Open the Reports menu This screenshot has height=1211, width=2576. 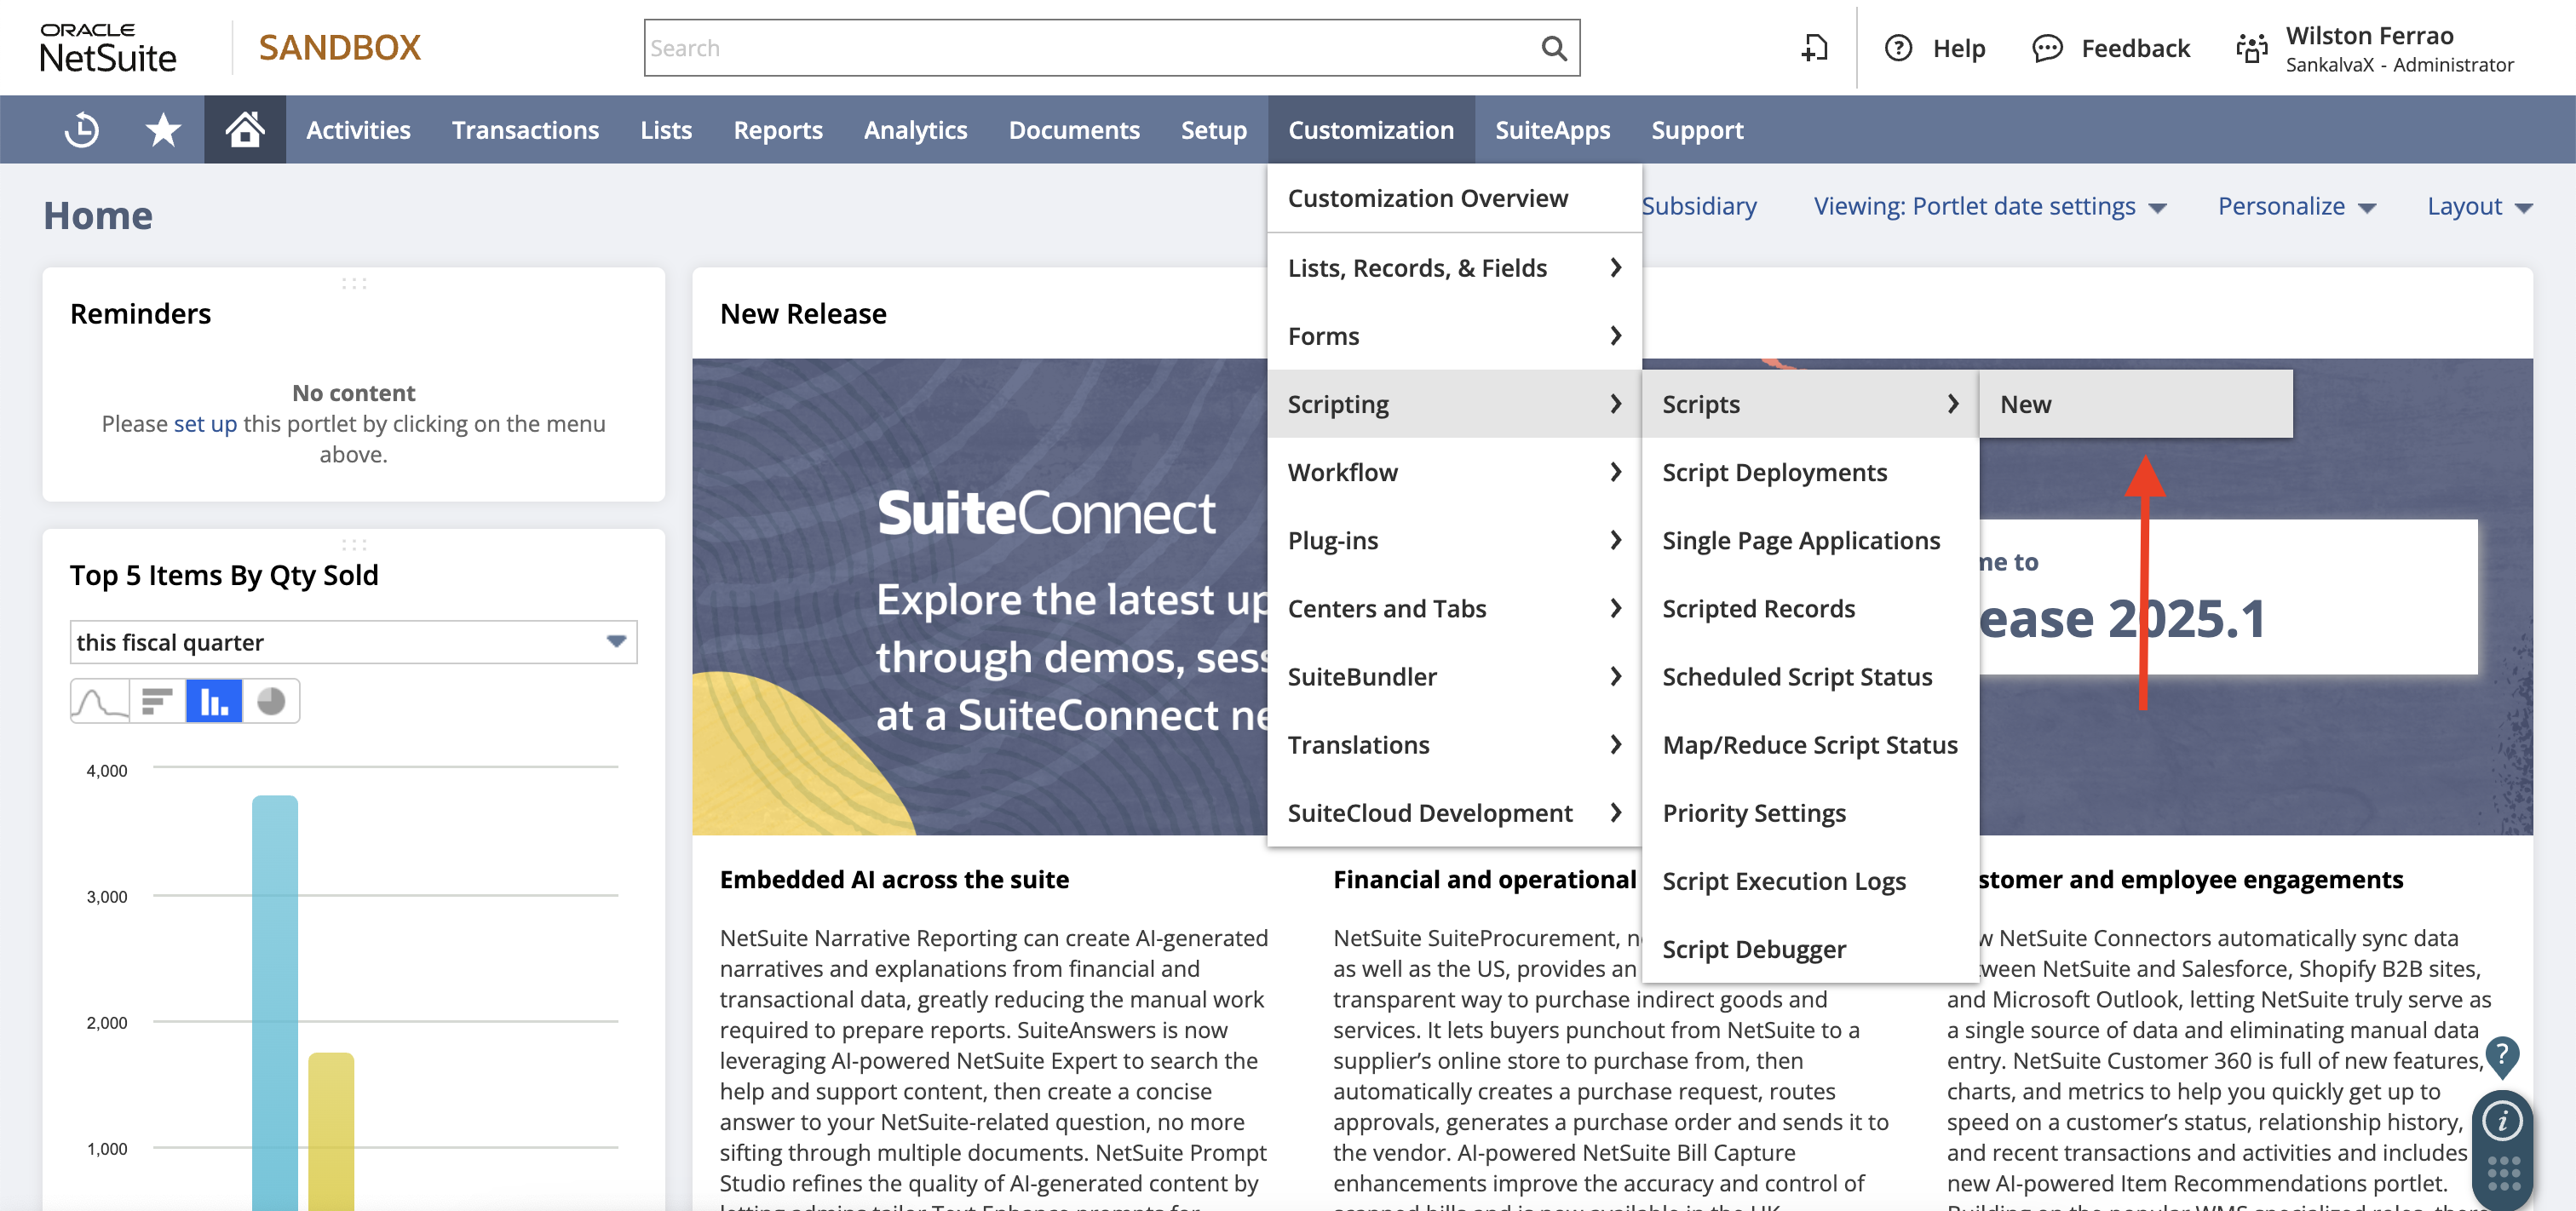[x=777, y=130]
